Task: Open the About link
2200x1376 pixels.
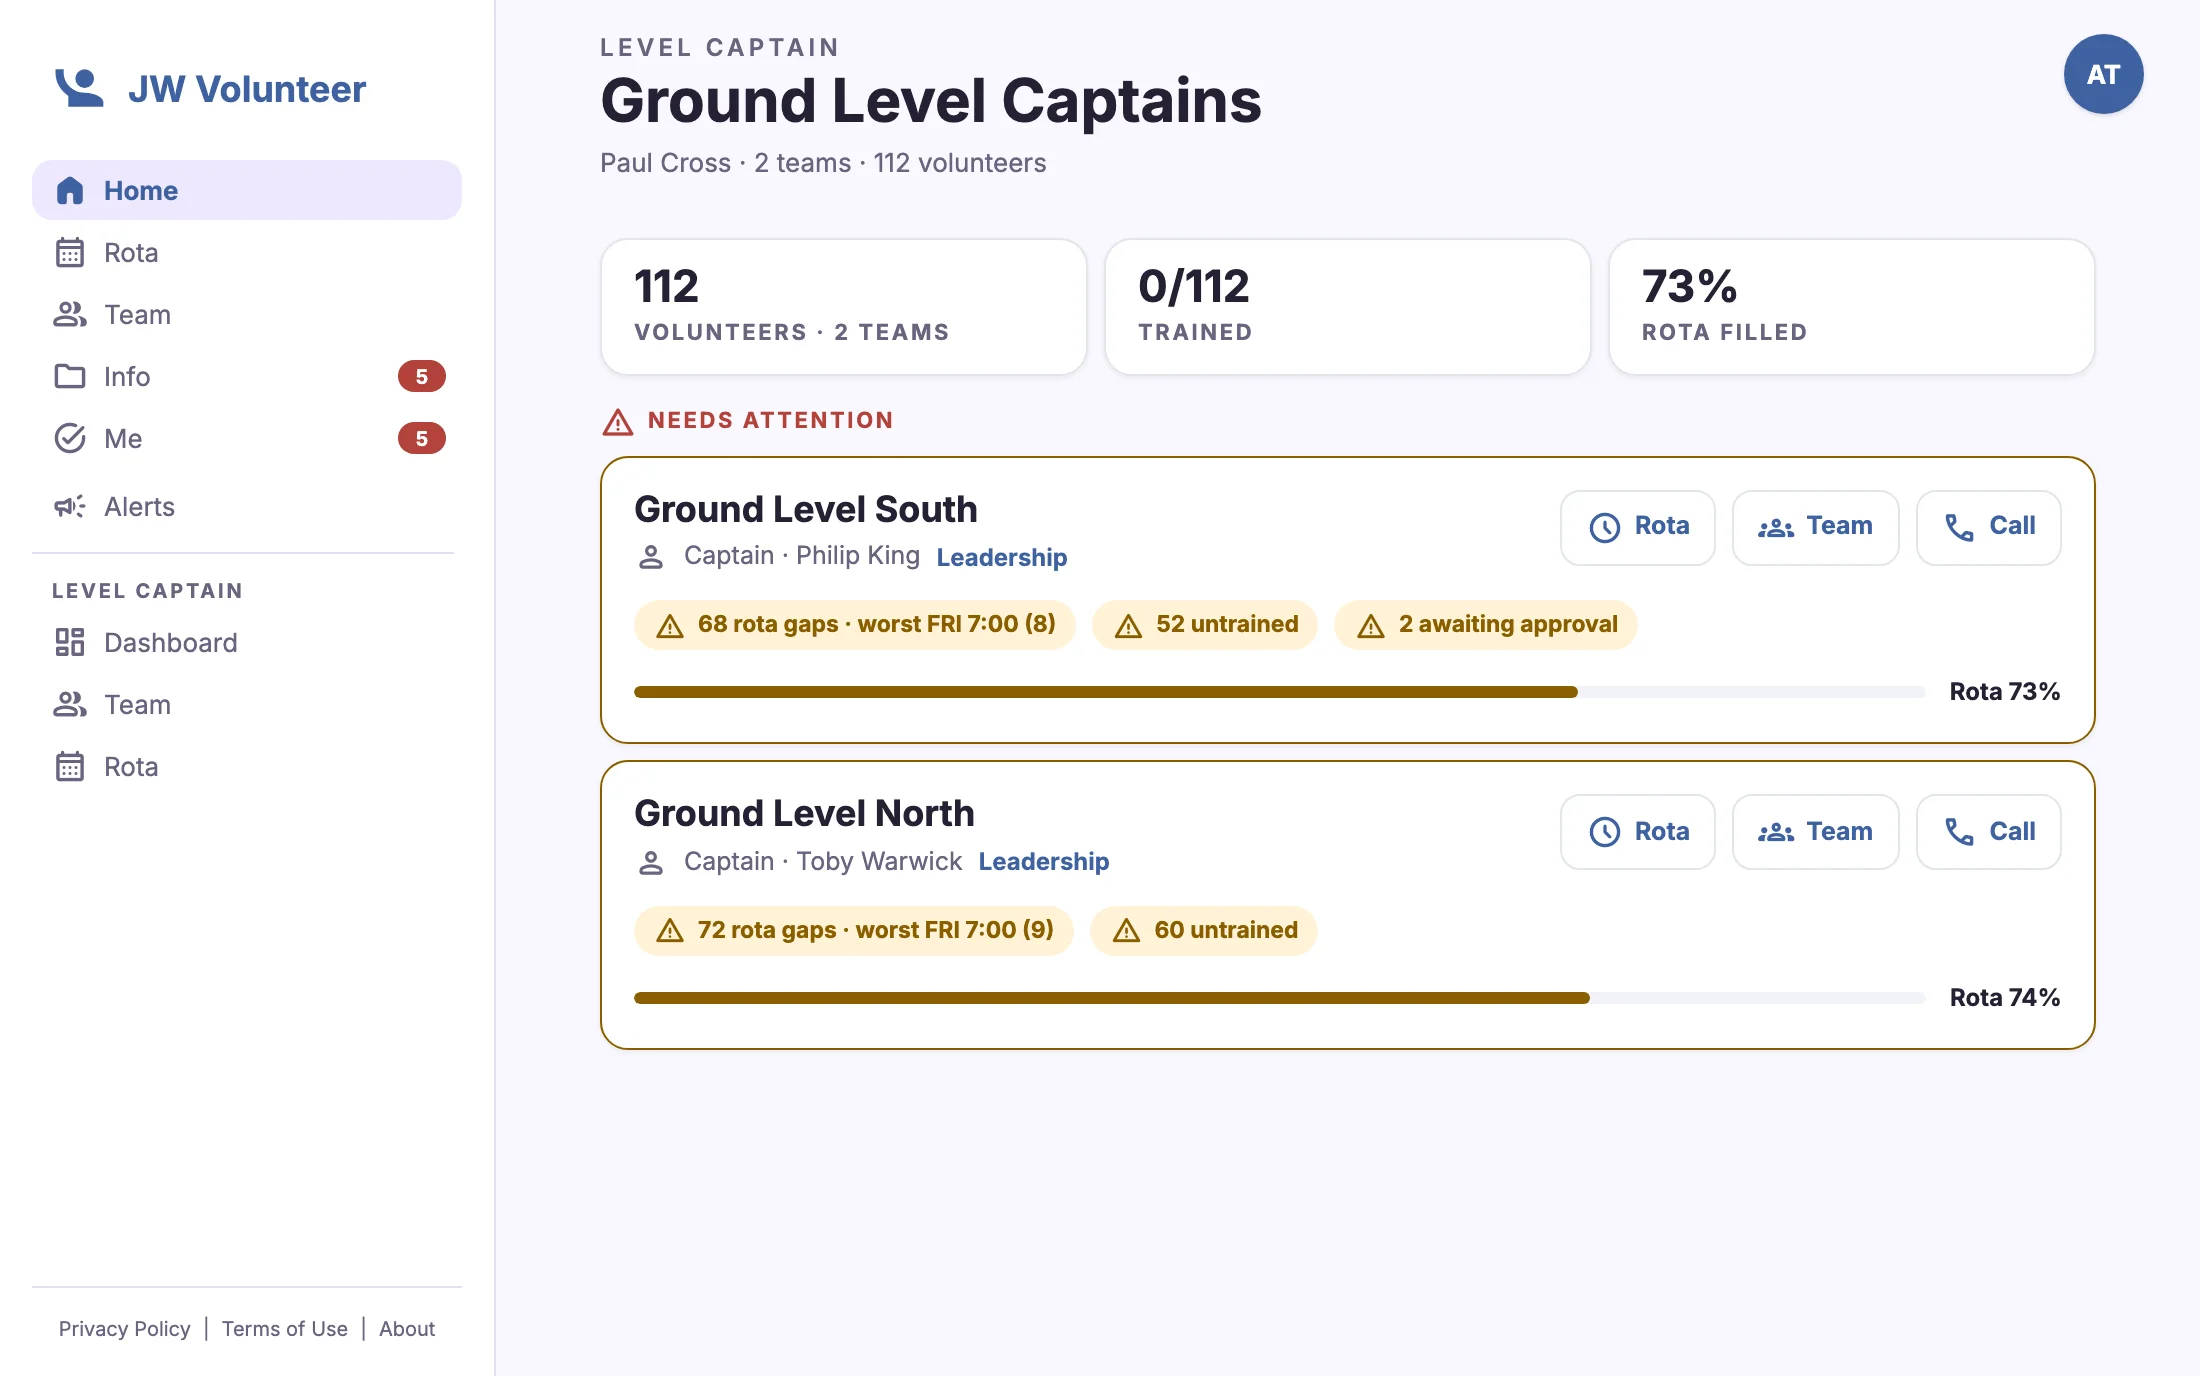Action: [x=407, y=1328]
